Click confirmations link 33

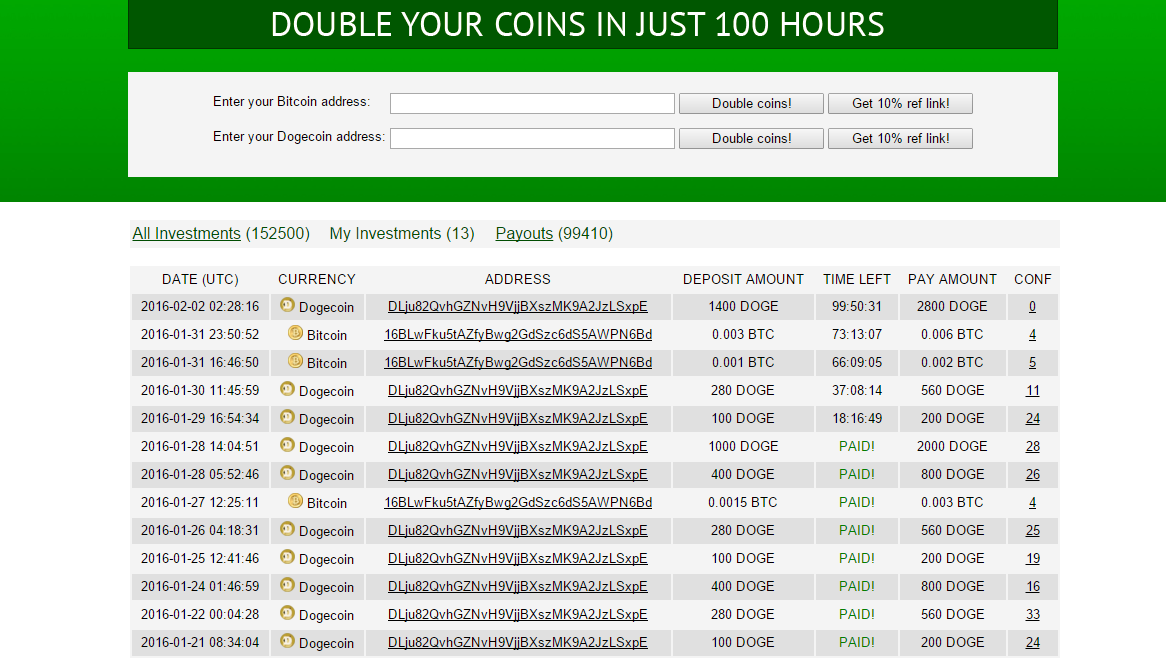pos(1032,614)
